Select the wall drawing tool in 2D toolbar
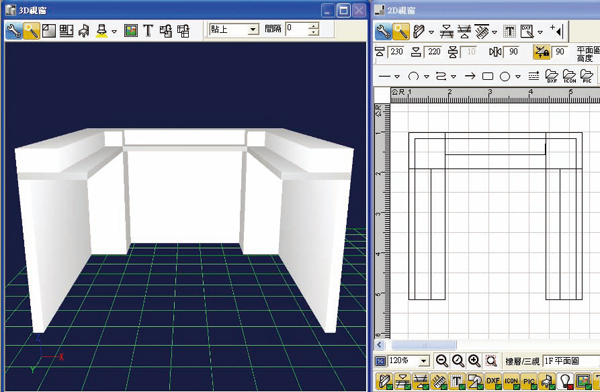 click(419, 31)
